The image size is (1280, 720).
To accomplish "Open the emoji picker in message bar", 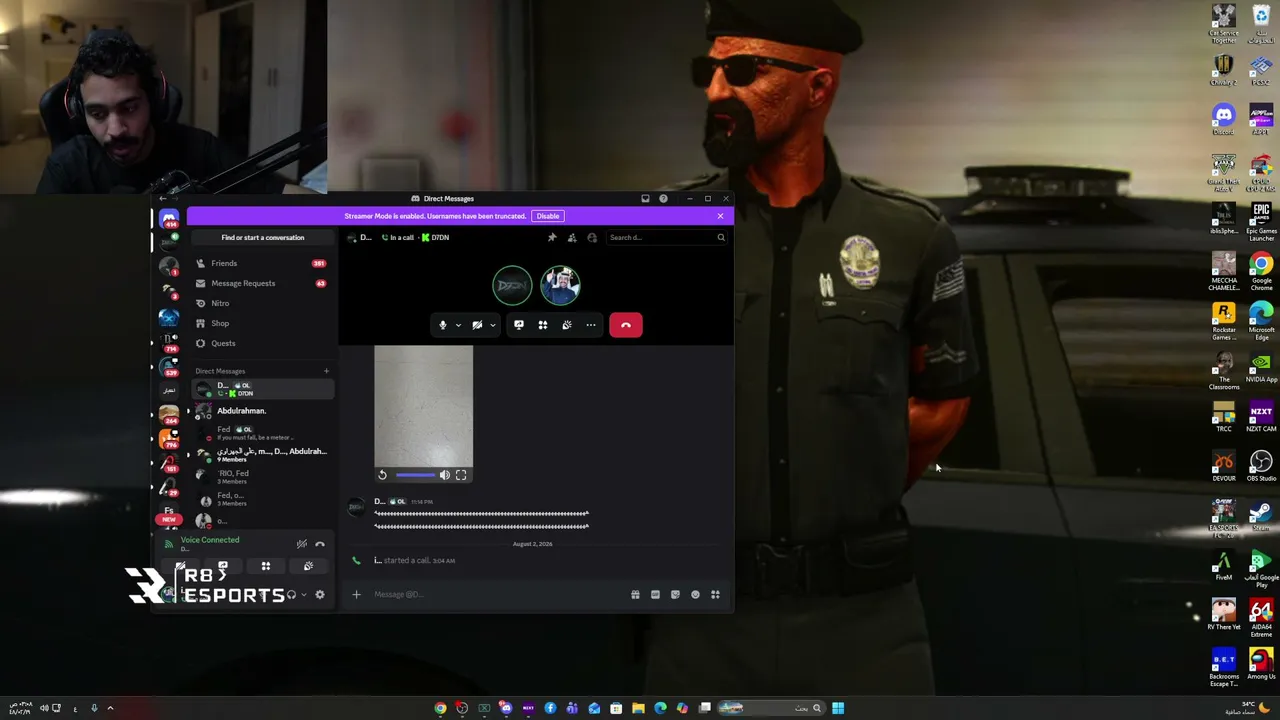I will (695, 595).
